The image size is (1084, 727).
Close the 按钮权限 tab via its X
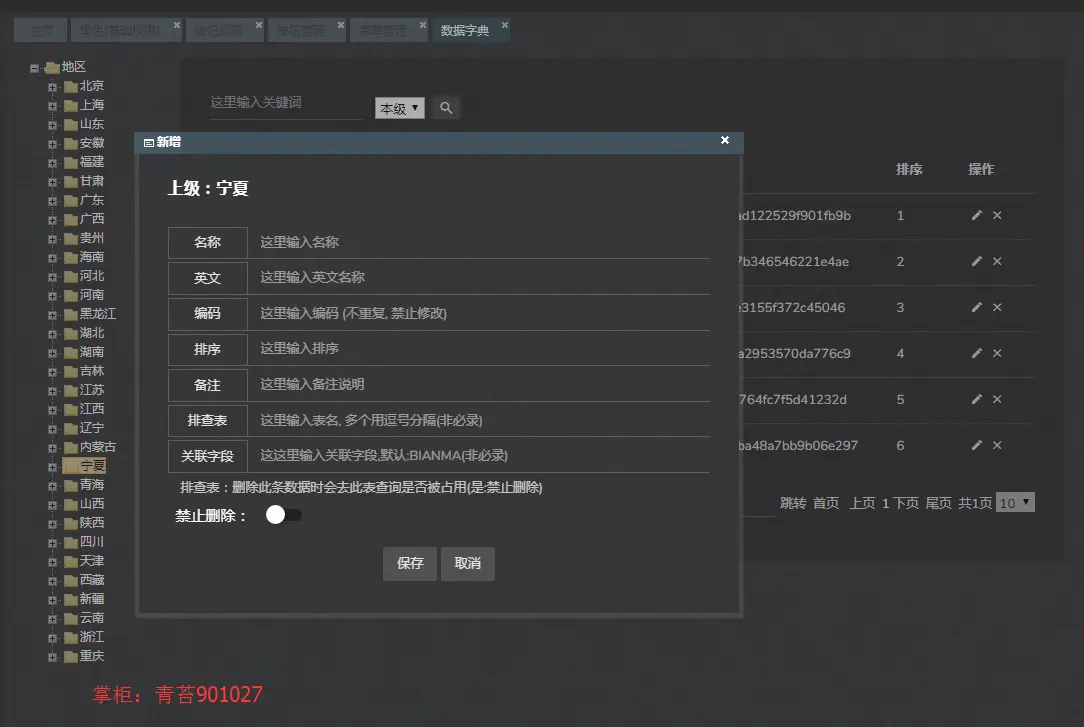259,25
